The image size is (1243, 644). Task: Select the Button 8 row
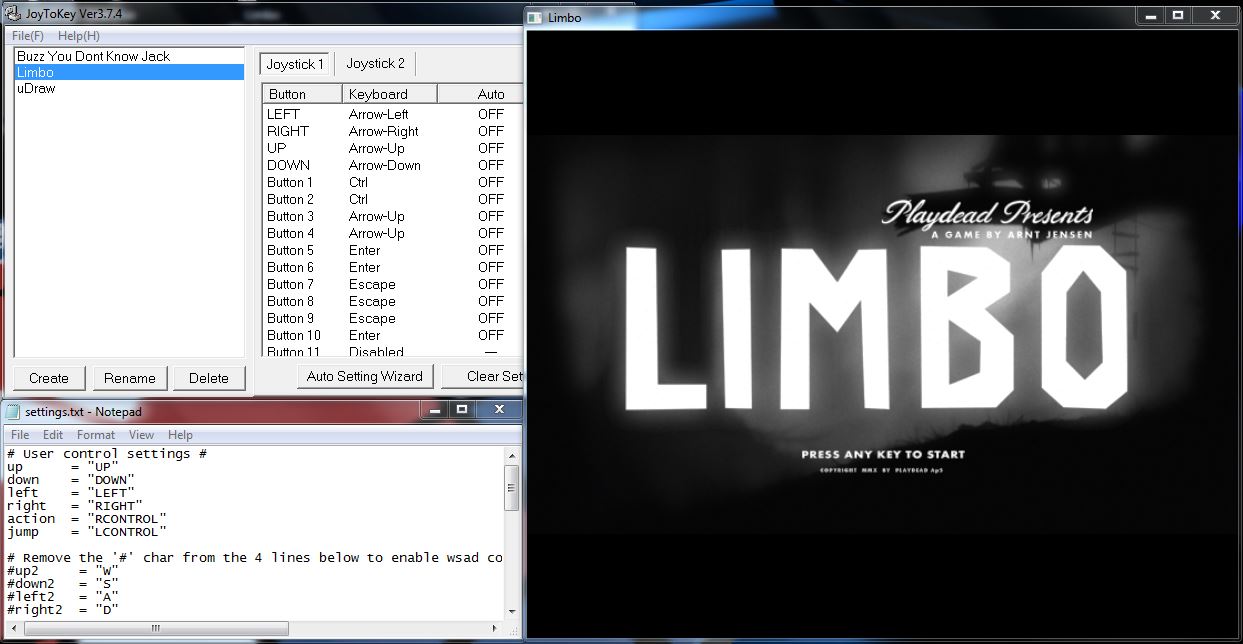point(392,301)
